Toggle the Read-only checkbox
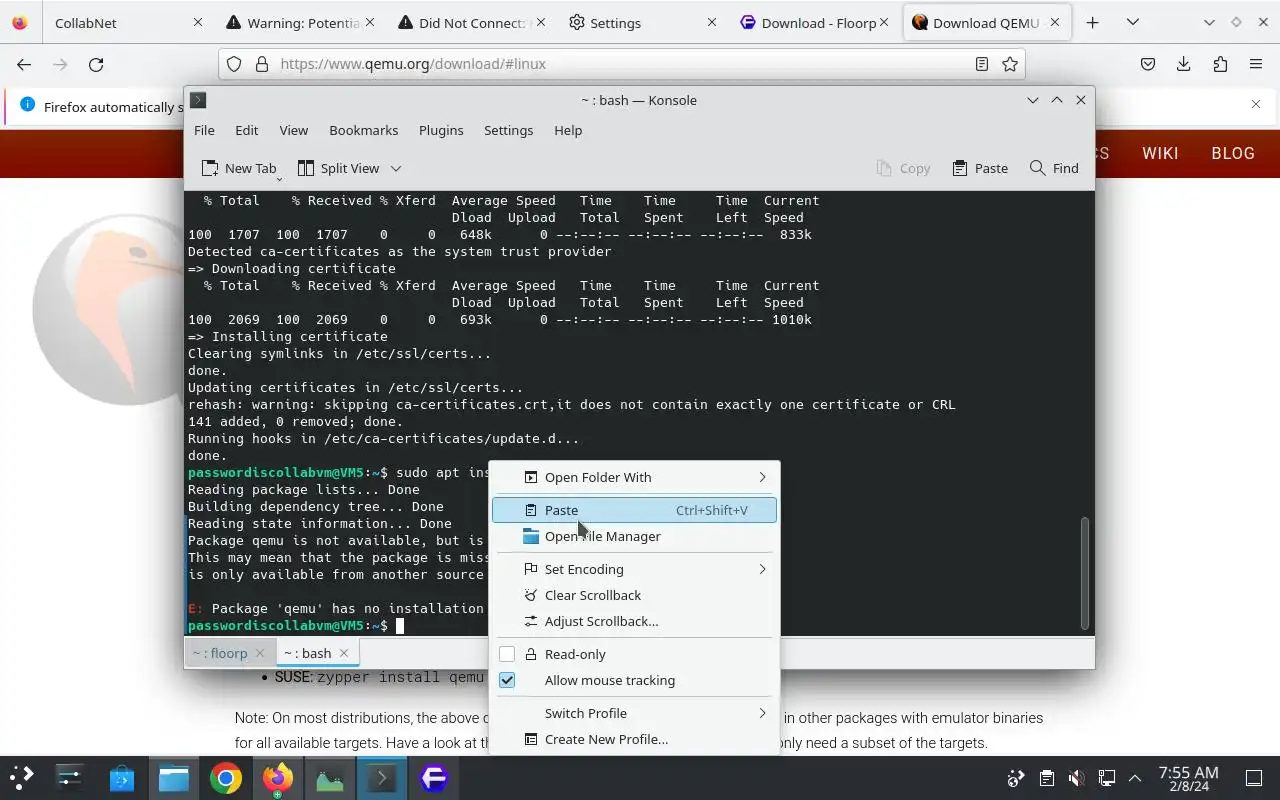The image size is (1280, 800). pos(507,654)
